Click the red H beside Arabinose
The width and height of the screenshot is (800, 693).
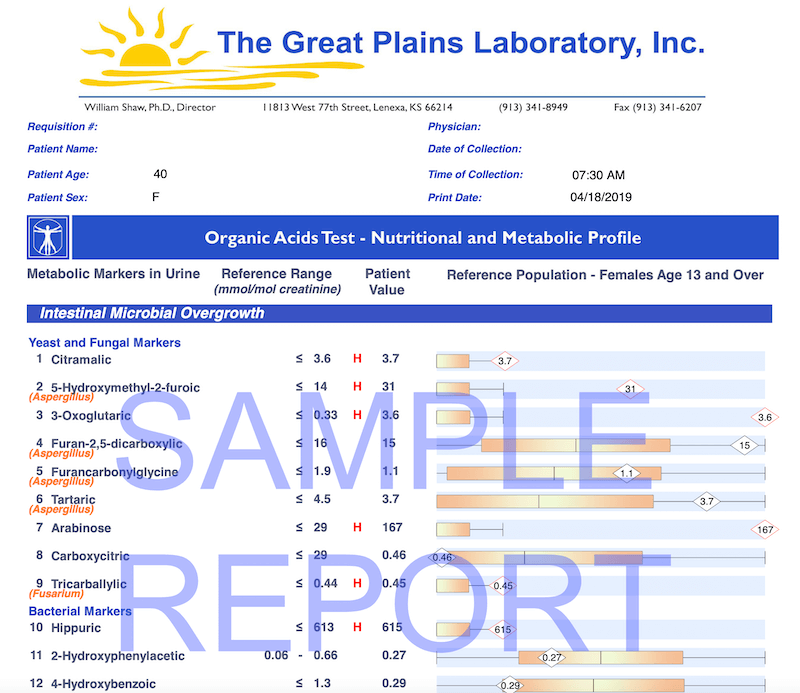(358, 527)
